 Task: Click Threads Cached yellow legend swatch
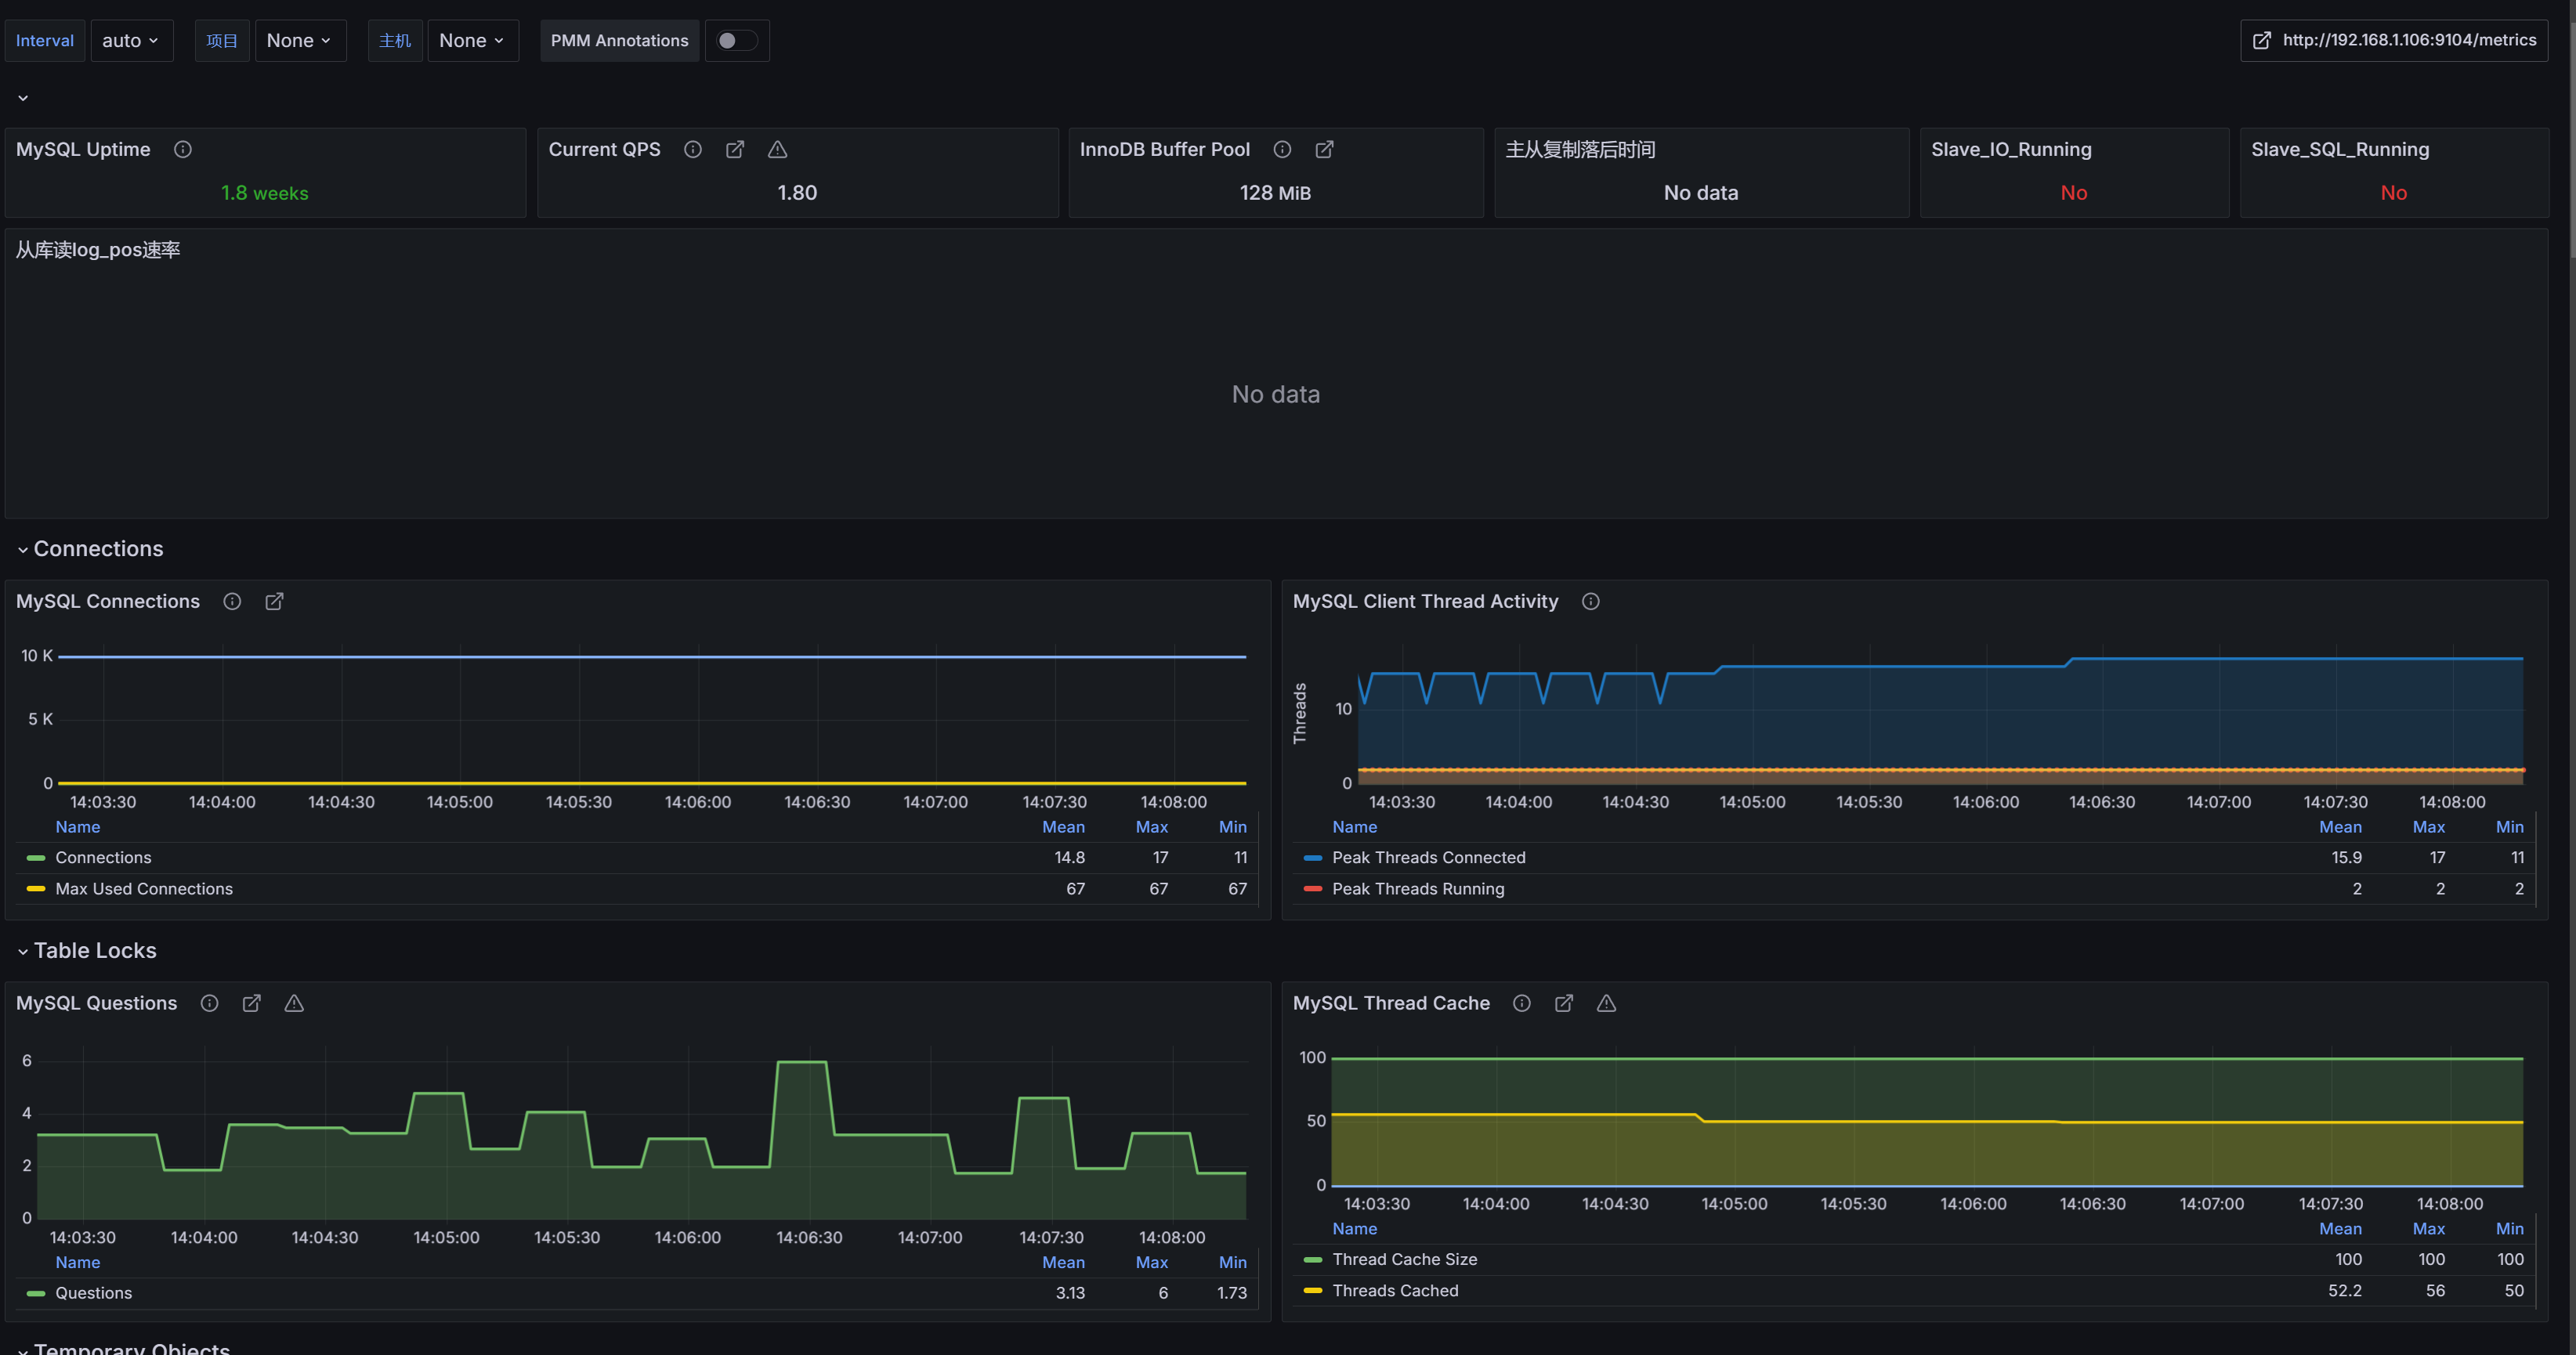[x=1313, y=1291]
